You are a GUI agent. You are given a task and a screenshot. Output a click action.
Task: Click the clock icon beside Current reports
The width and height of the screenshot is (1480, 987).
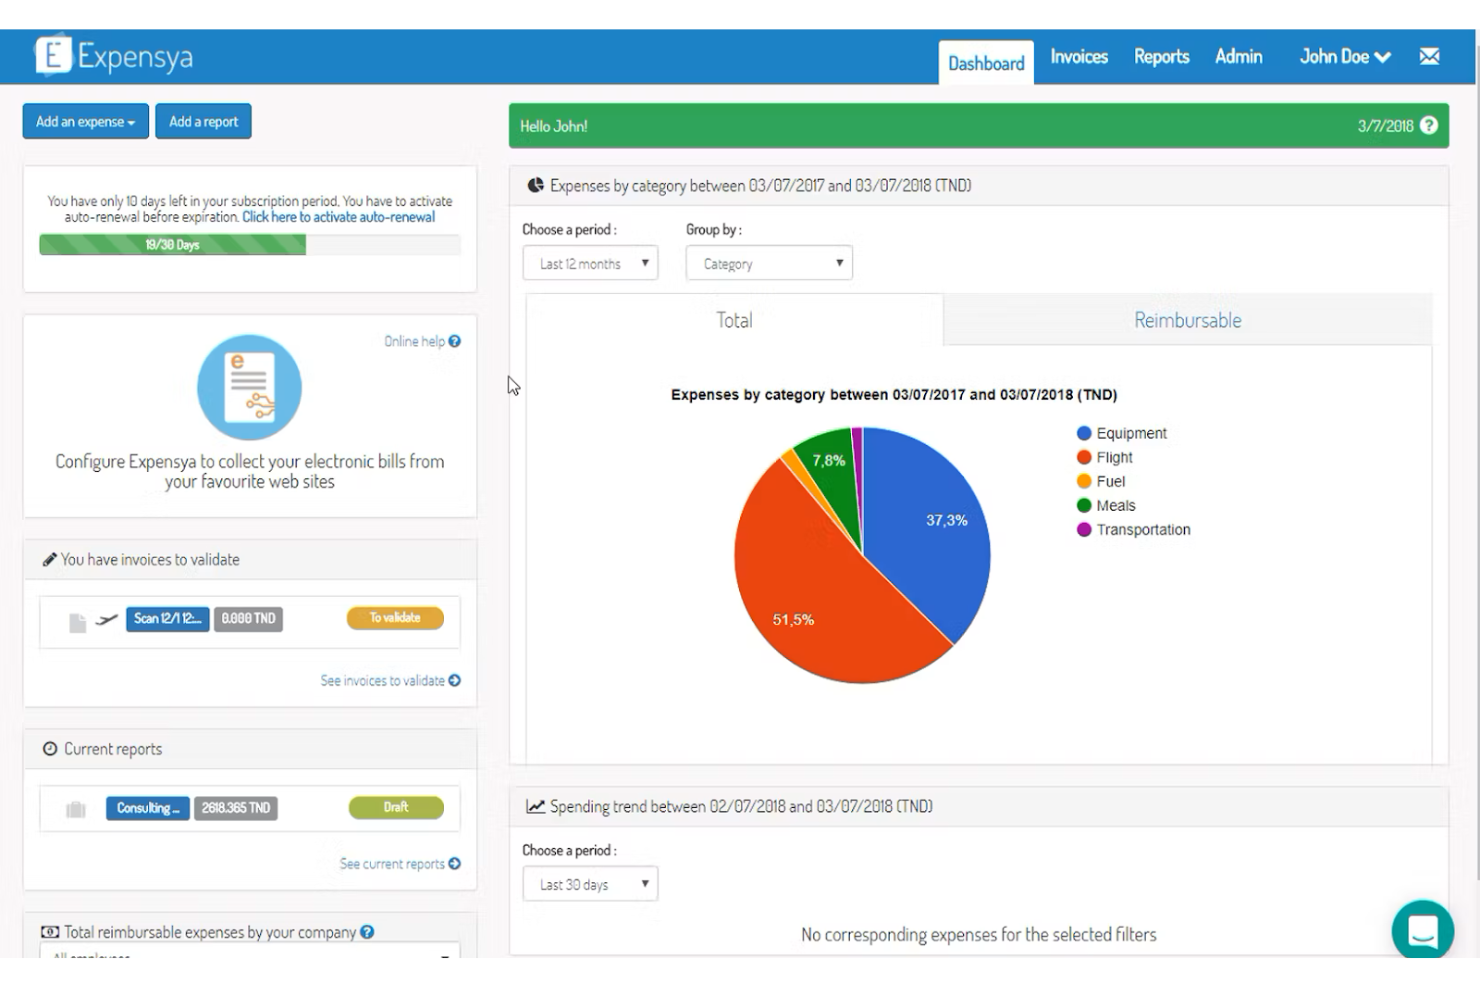[50, 749]
